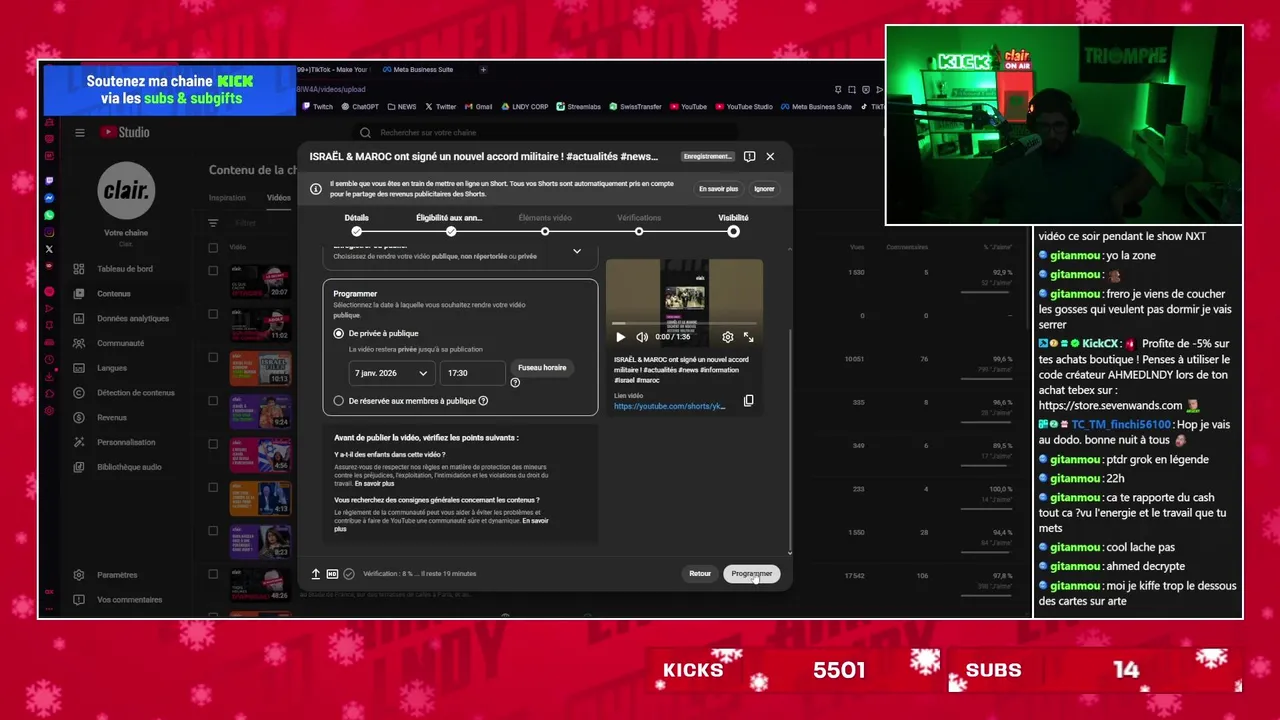Click the upload status arrow icon
This screenshot has width=1280, height=720.
pos(316,574)
